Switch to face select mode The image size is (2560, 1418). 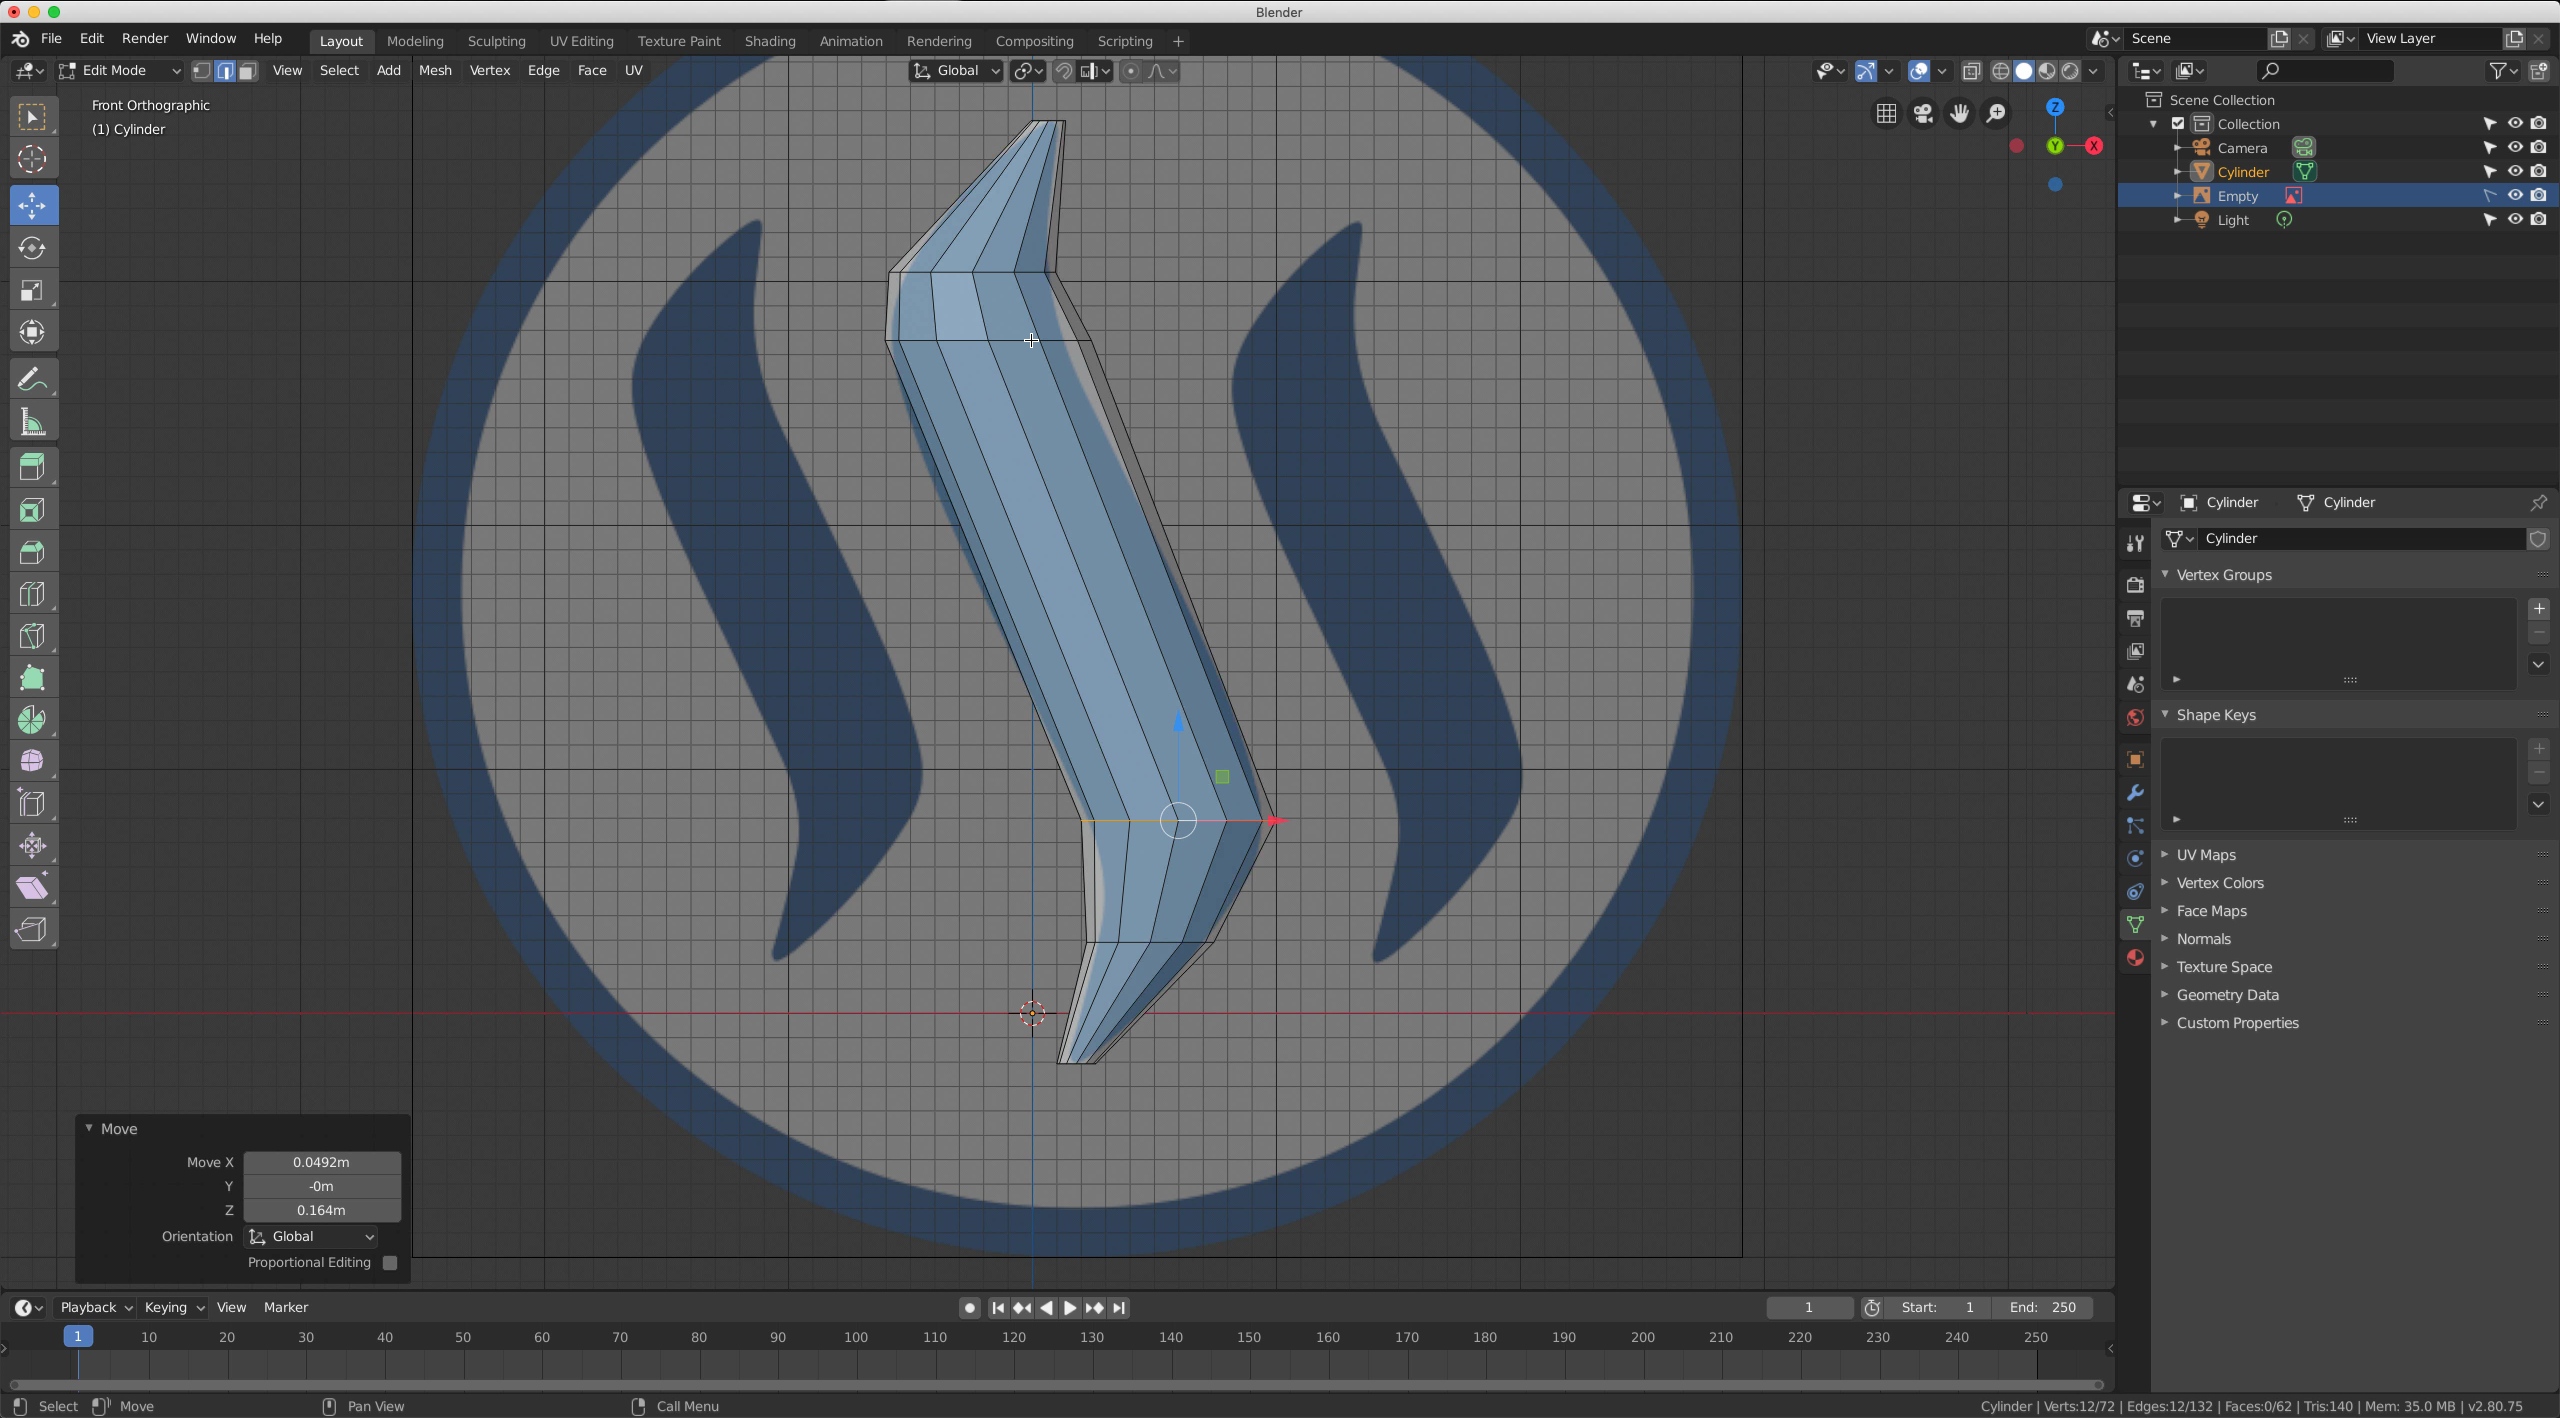click(x=248, y=71)
